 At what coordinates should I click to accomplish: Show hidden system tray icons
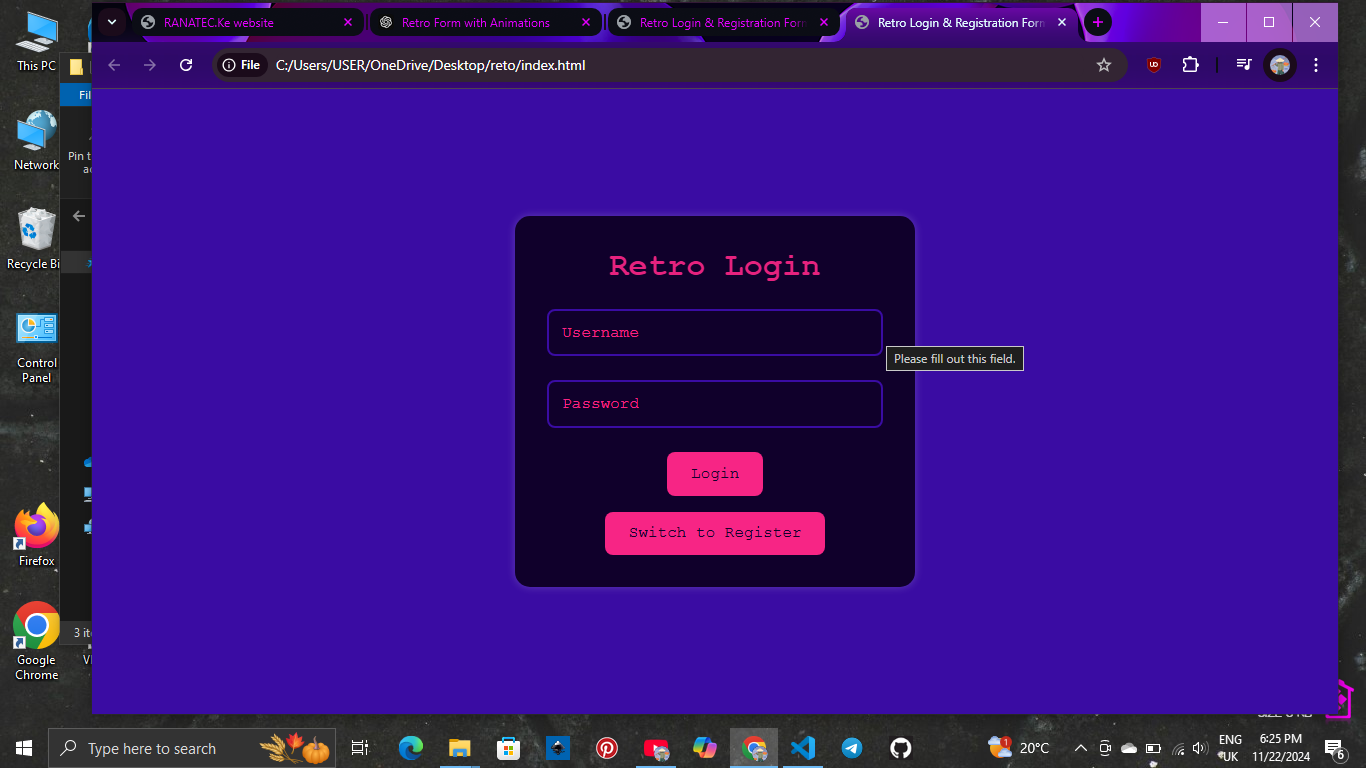(1080, 748)
